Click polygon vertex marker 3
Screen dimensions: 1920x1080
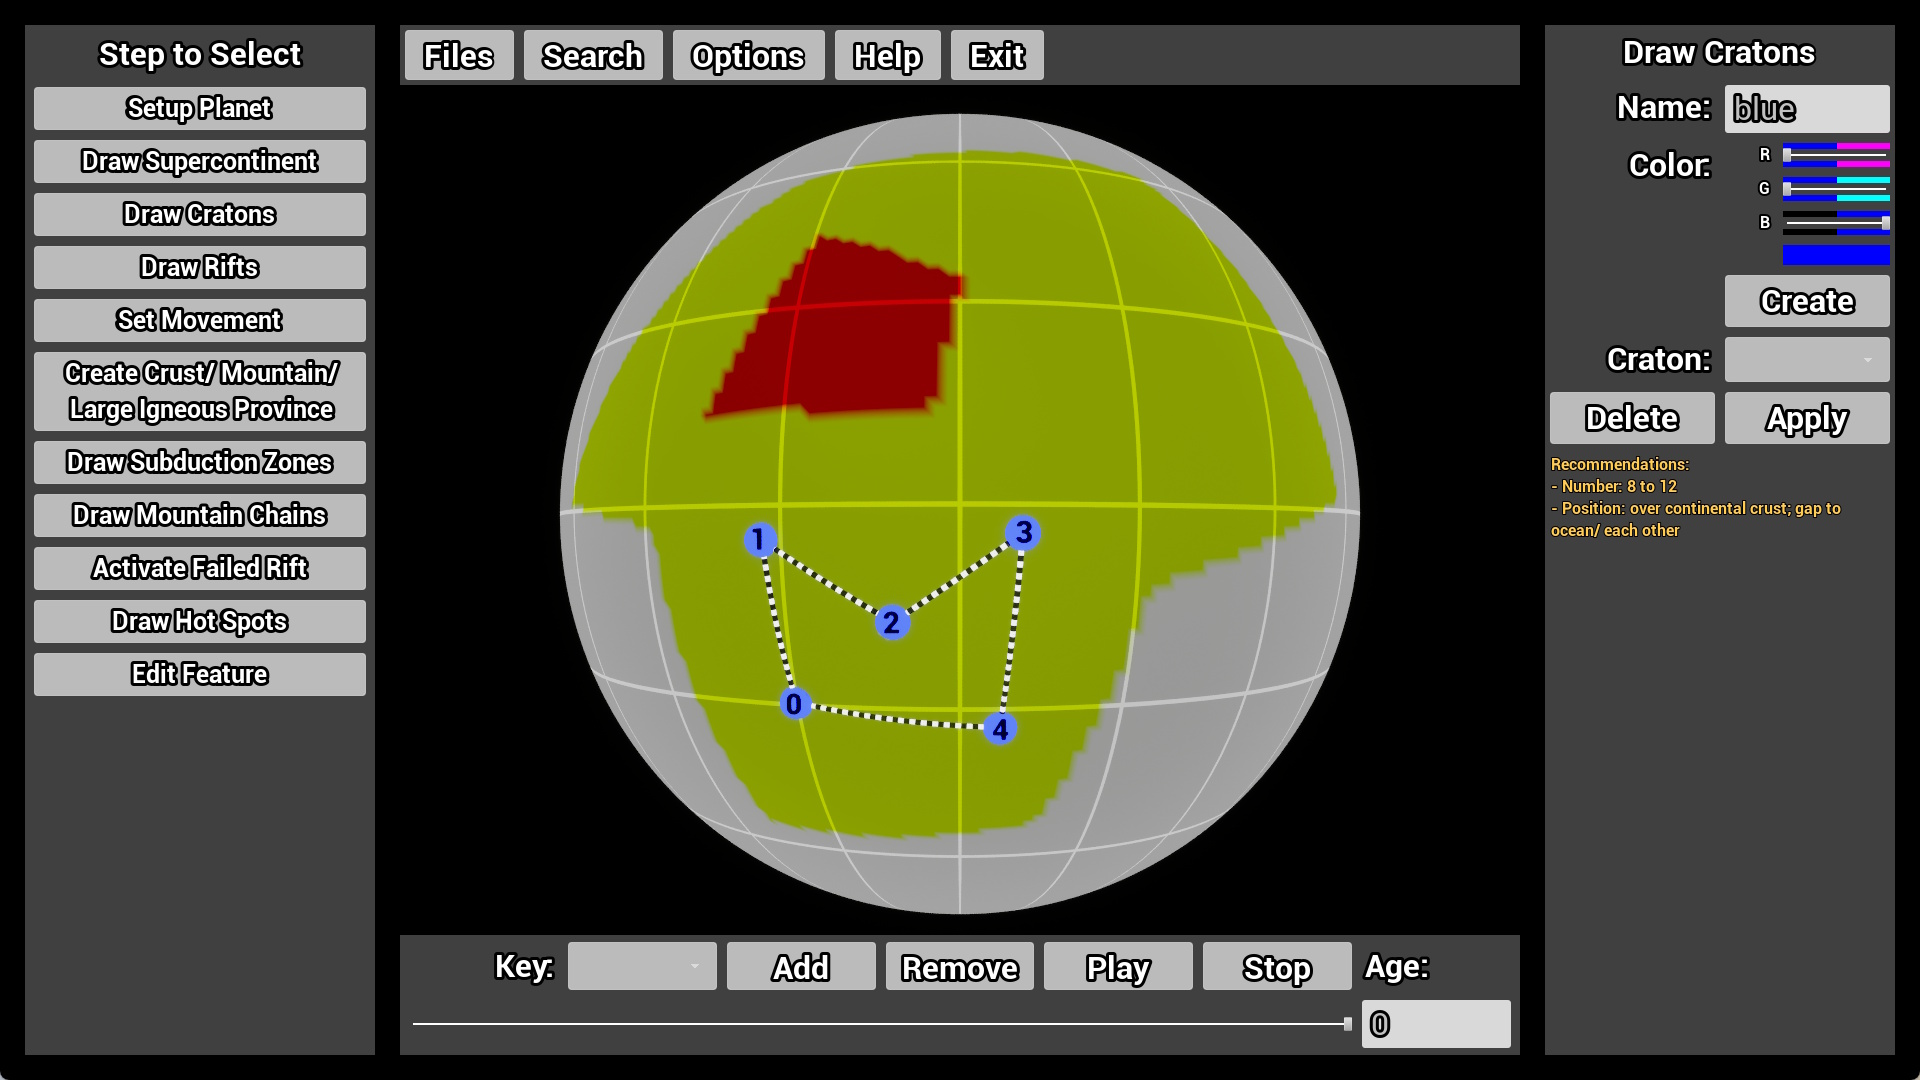point(1023,533)
